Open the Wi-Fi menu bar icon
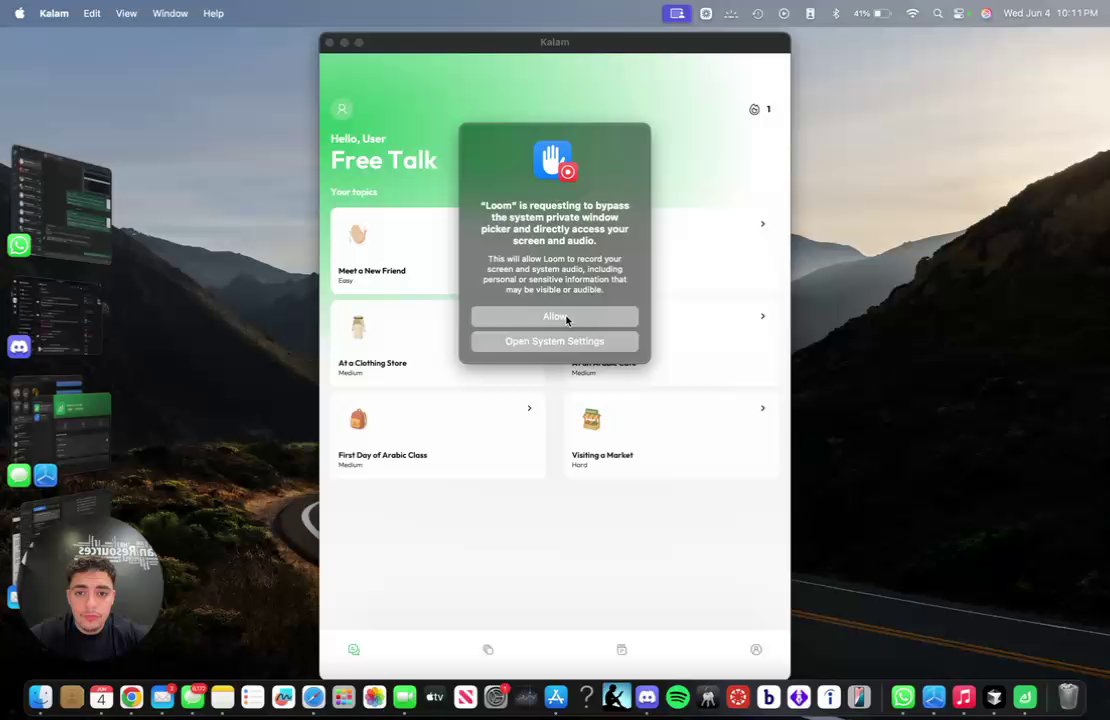Image resolution: width=1110 pixels, height=720 pixels. (912, 13)
